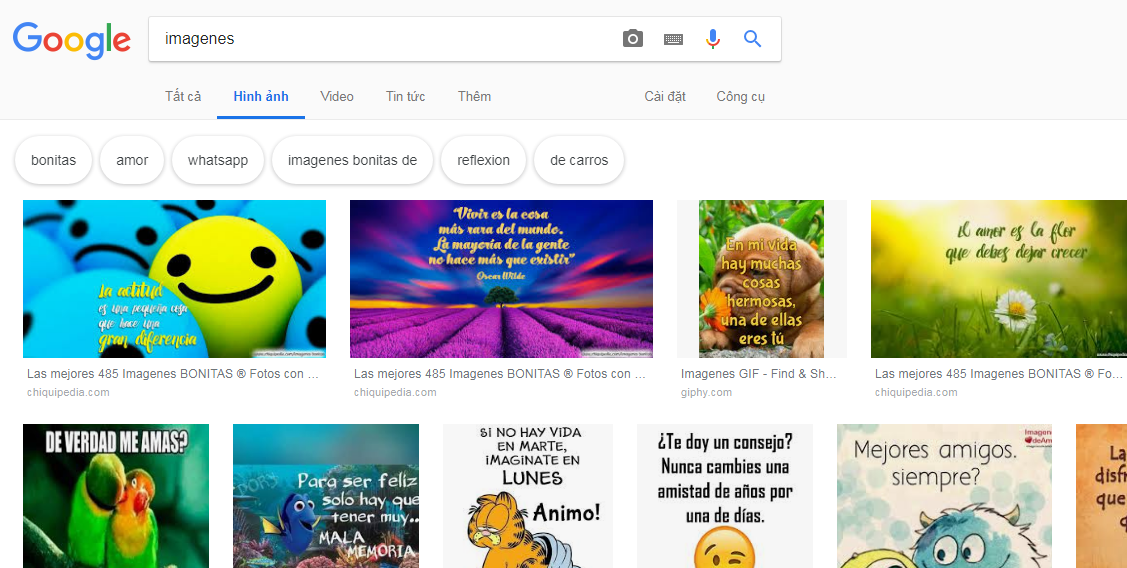Choose the 'whatsapp' suggestion chip
The image size is (1127, 568).
[218, 160]
